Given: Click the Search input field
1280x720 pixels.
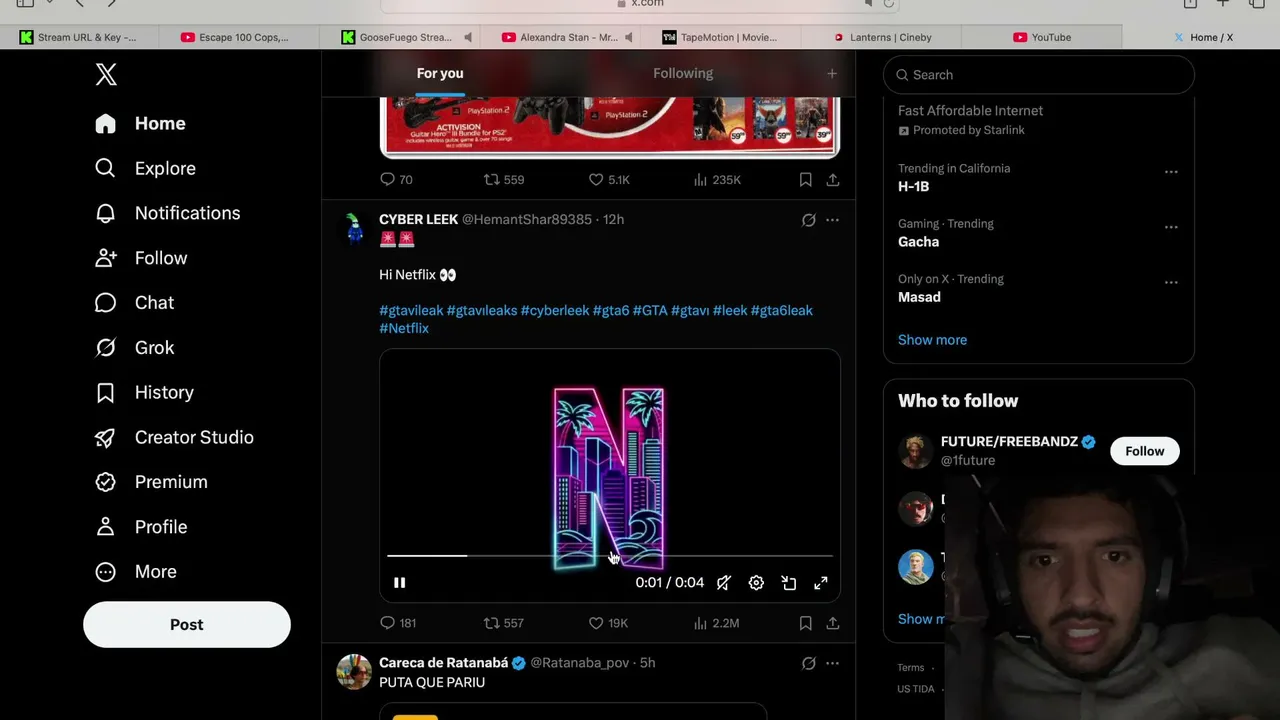Looking at the screenshot, I should point(1039,75).
